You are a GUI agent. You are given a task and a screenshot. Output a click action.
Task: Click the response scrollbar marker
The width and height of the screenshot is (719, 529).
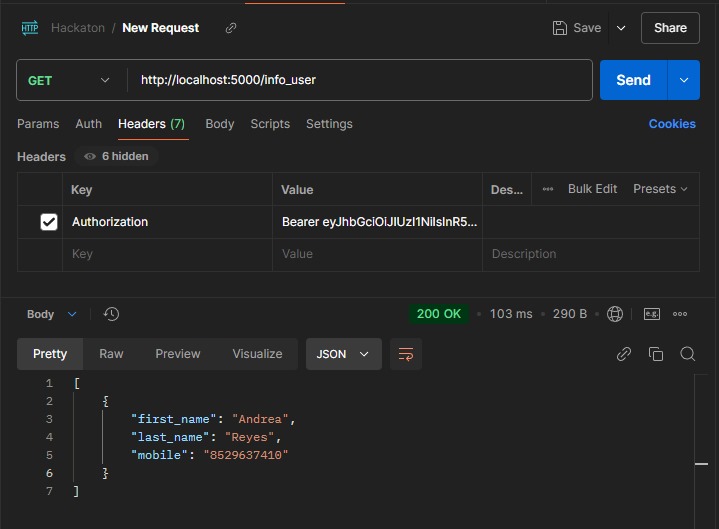(x=701, y=464)
